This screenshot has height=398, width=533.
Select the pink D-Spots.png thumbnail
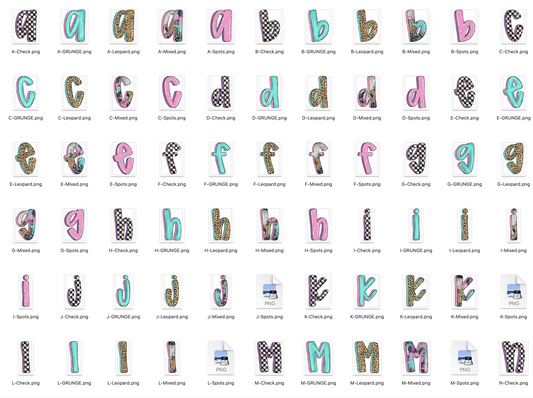tap(416, 92)
